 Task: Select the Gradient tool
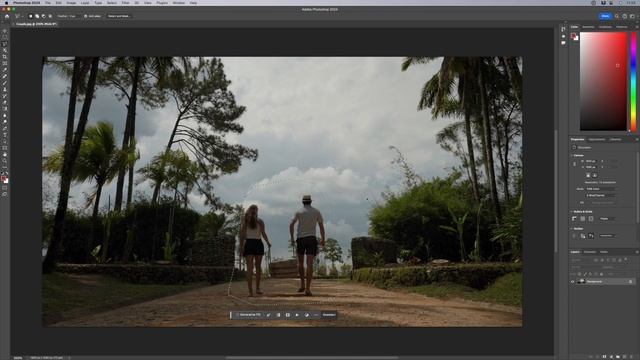coord(5,109)
